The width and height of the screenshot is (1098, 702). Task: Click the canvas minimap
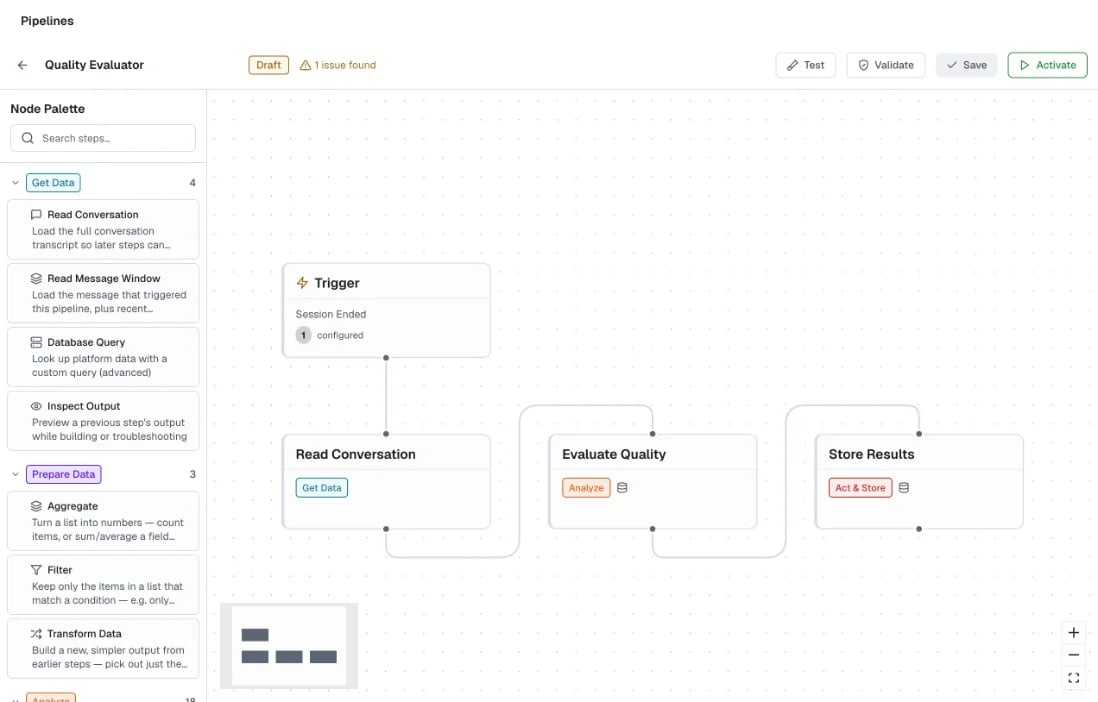pos(289,646)
